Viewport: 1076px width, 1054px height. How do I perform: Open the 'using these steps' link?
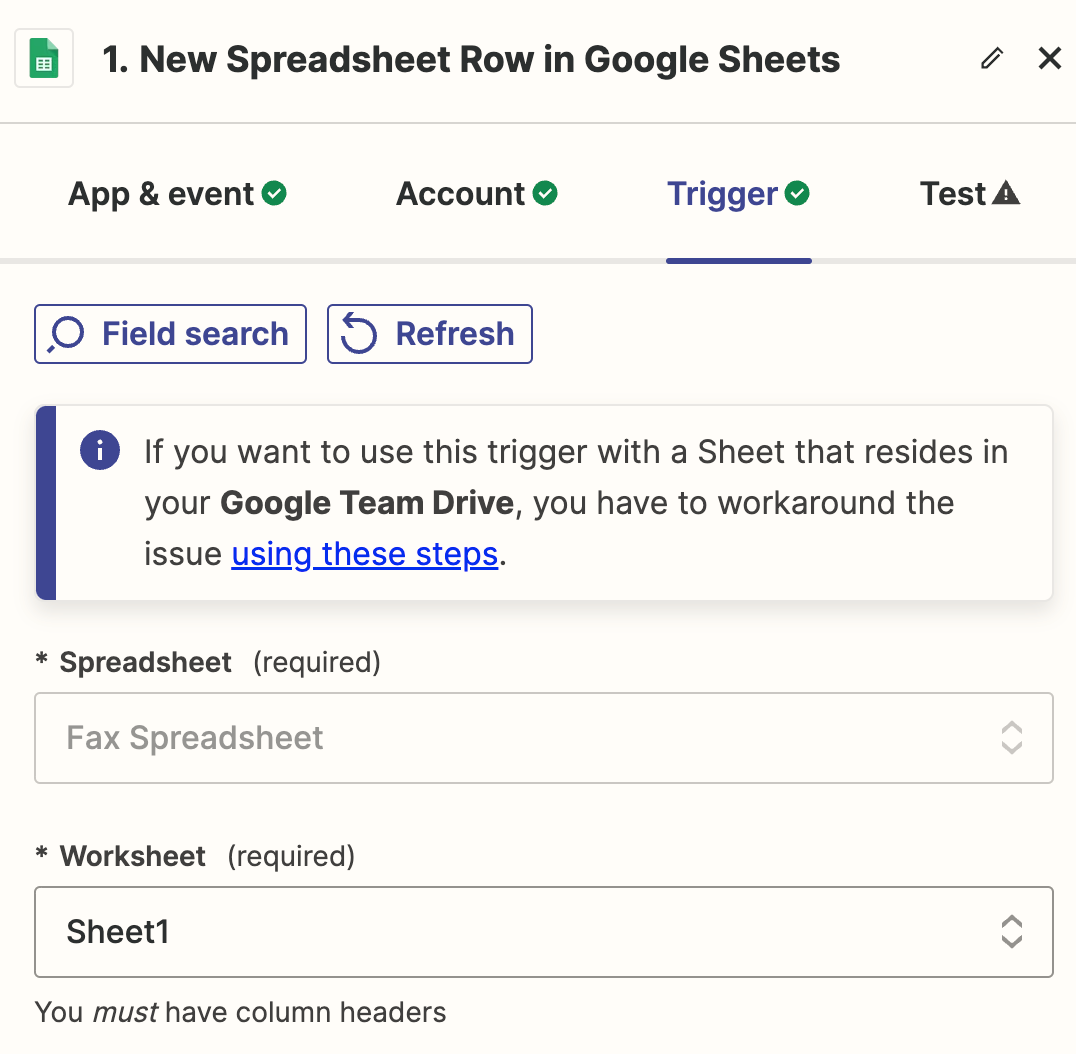(x=364, y=554)
